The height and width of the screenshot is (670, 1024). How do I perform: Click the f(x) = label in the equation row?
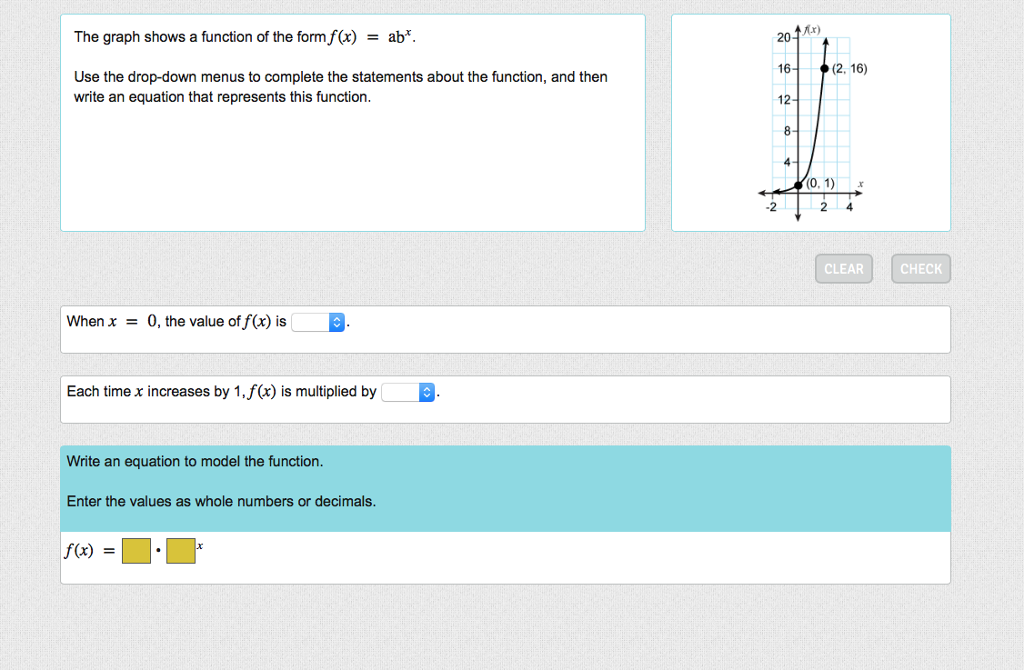[85, 550]
